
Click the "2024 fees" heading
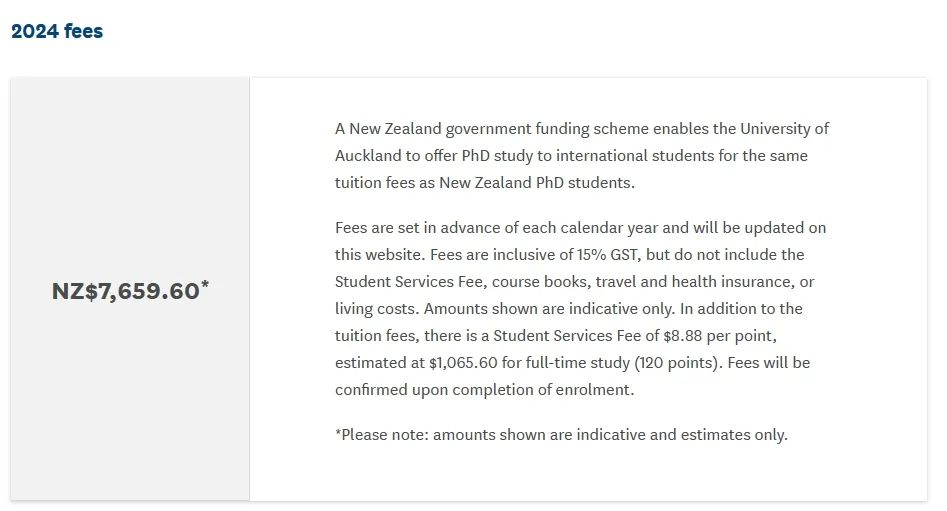point(57,31)
